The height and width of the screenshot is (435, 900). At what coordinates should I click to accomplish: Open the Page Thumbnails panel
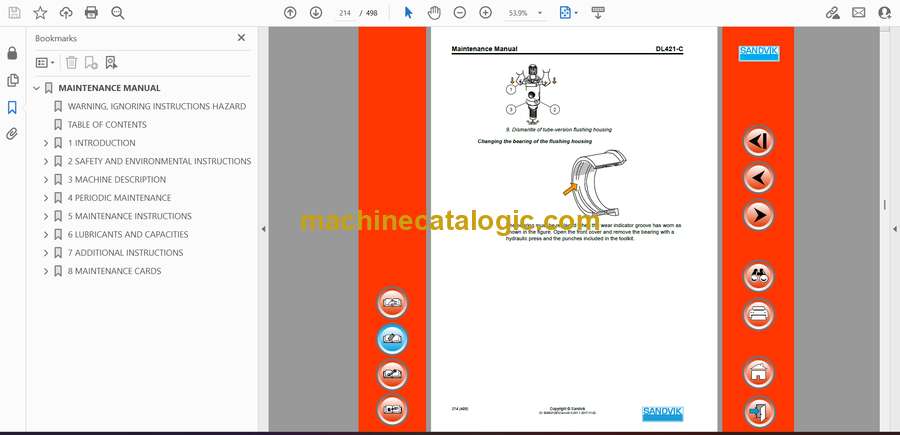[12, 80]
